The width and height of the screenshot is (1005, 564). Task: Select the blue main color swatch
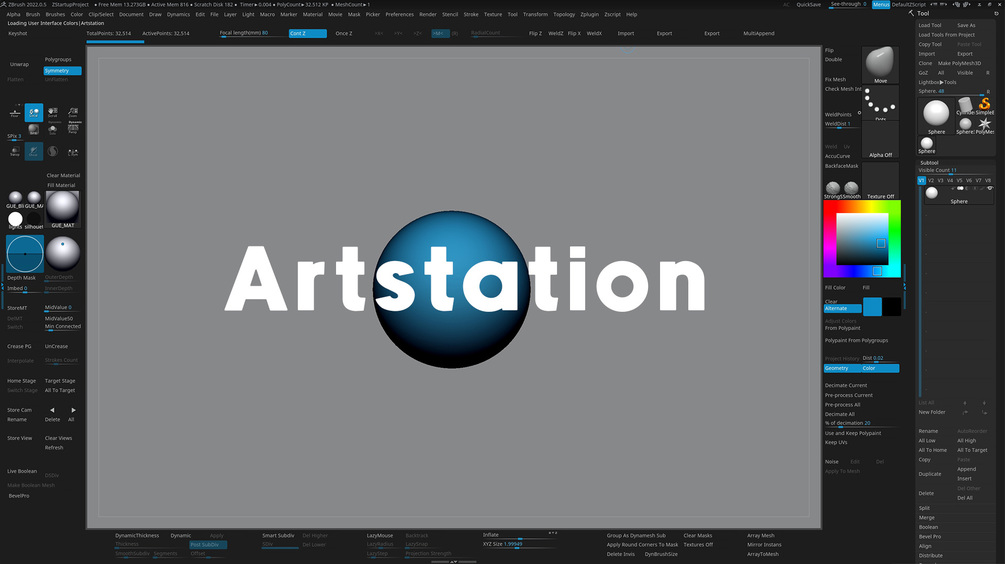pos(872,306)
